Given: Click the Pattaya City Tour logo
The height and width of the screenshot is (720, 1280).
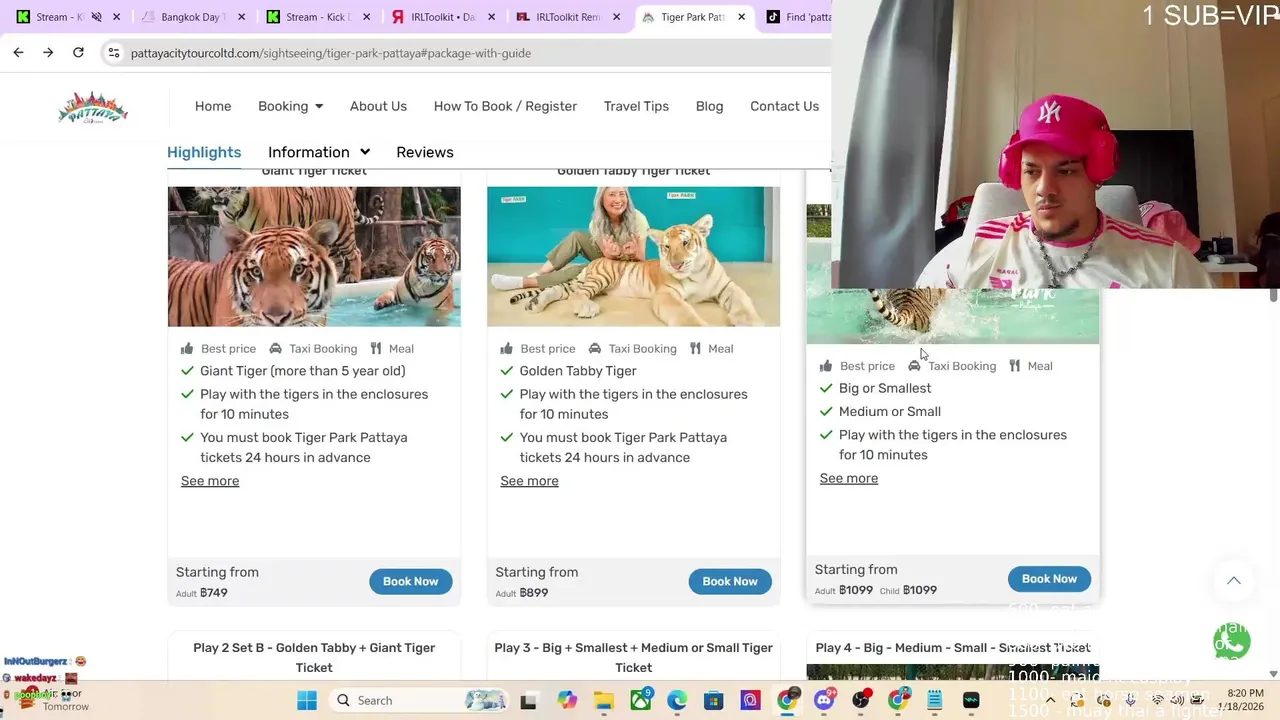Looking at the screenshot, I should 93,107.
